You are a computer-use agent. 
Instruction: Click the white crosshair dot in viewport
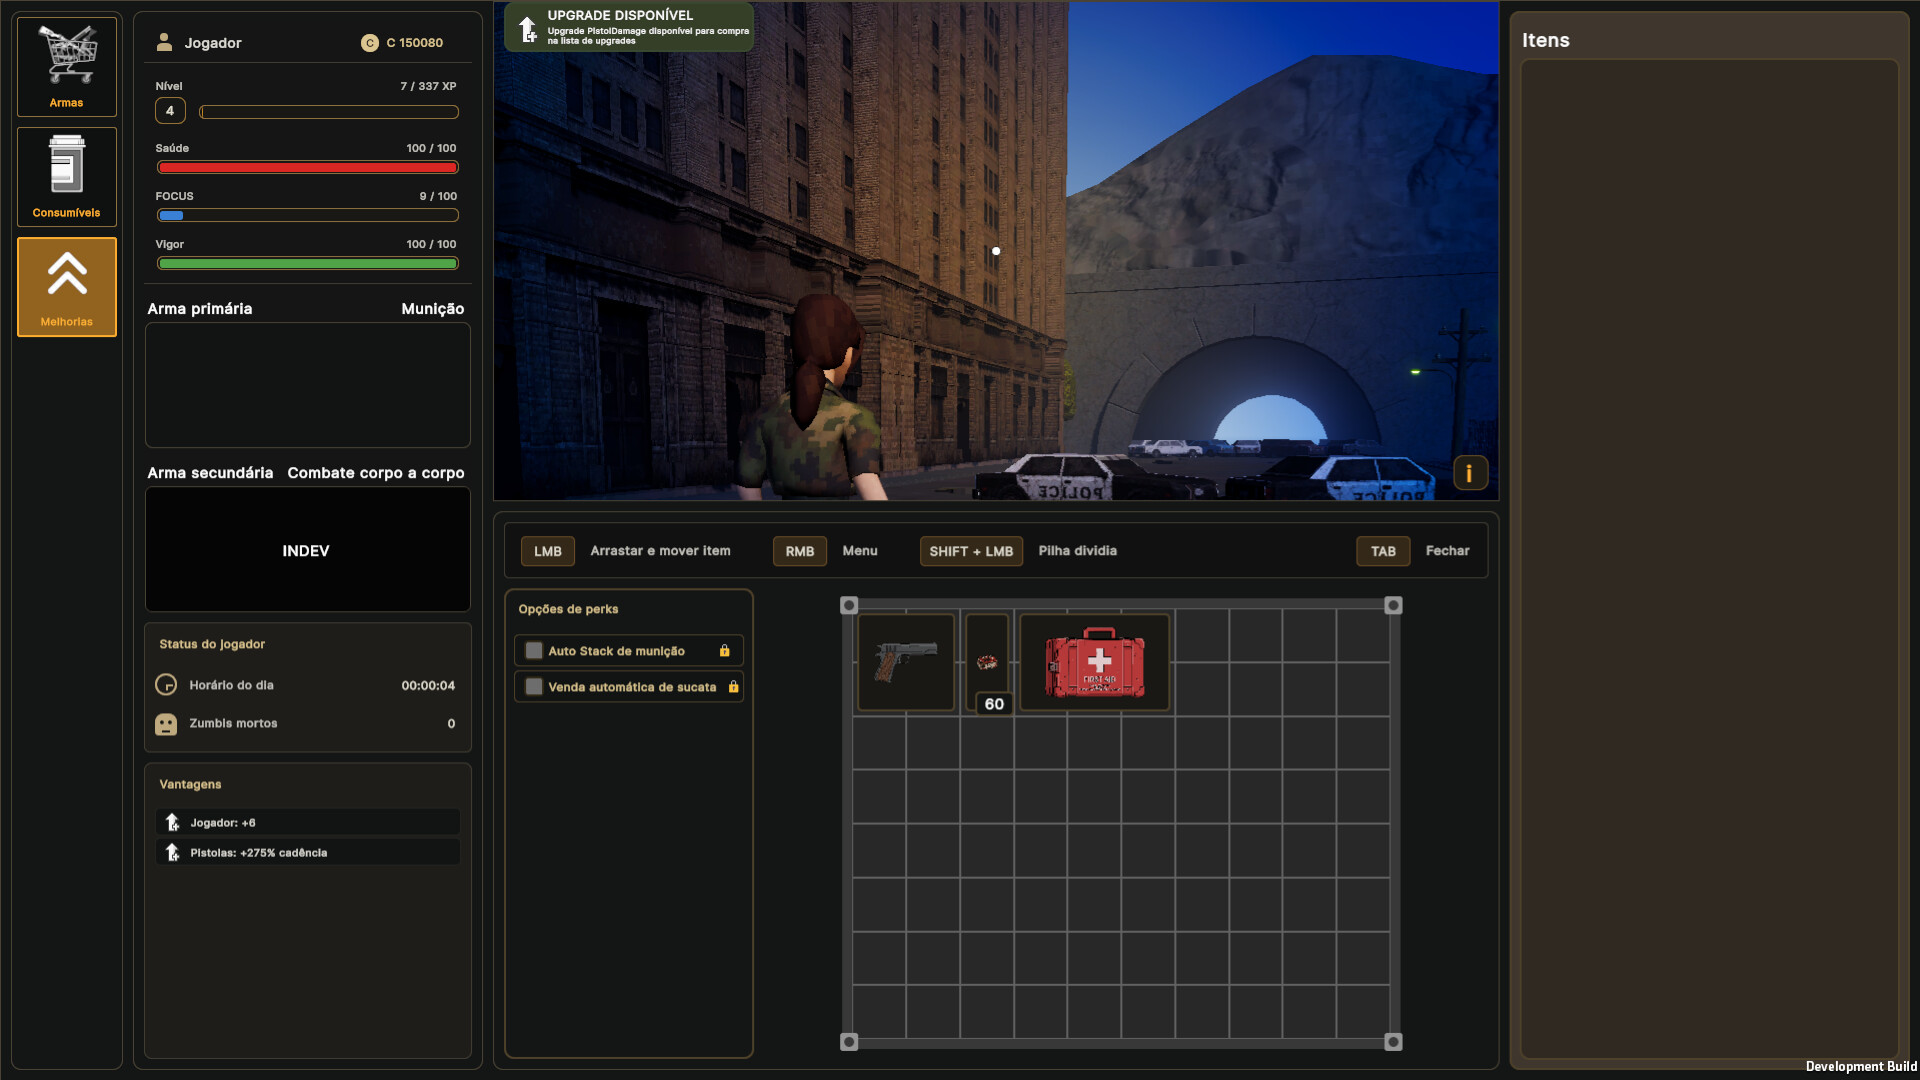pos(996,251)
